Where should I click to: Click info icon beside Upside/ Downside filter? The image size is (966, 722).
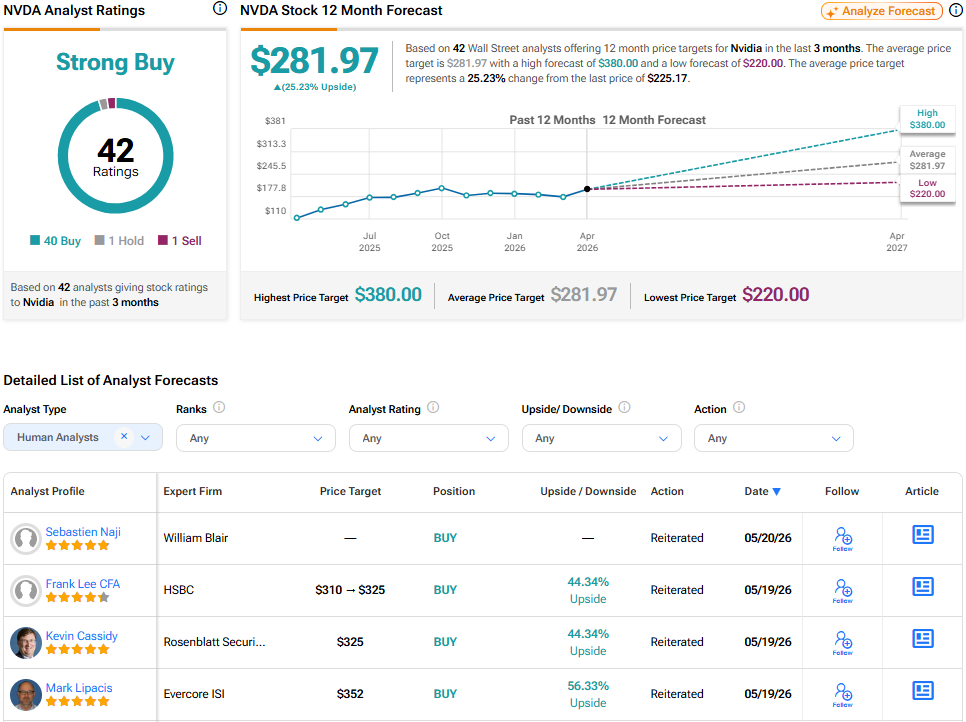pyautogui.click(x=624, y=408)
